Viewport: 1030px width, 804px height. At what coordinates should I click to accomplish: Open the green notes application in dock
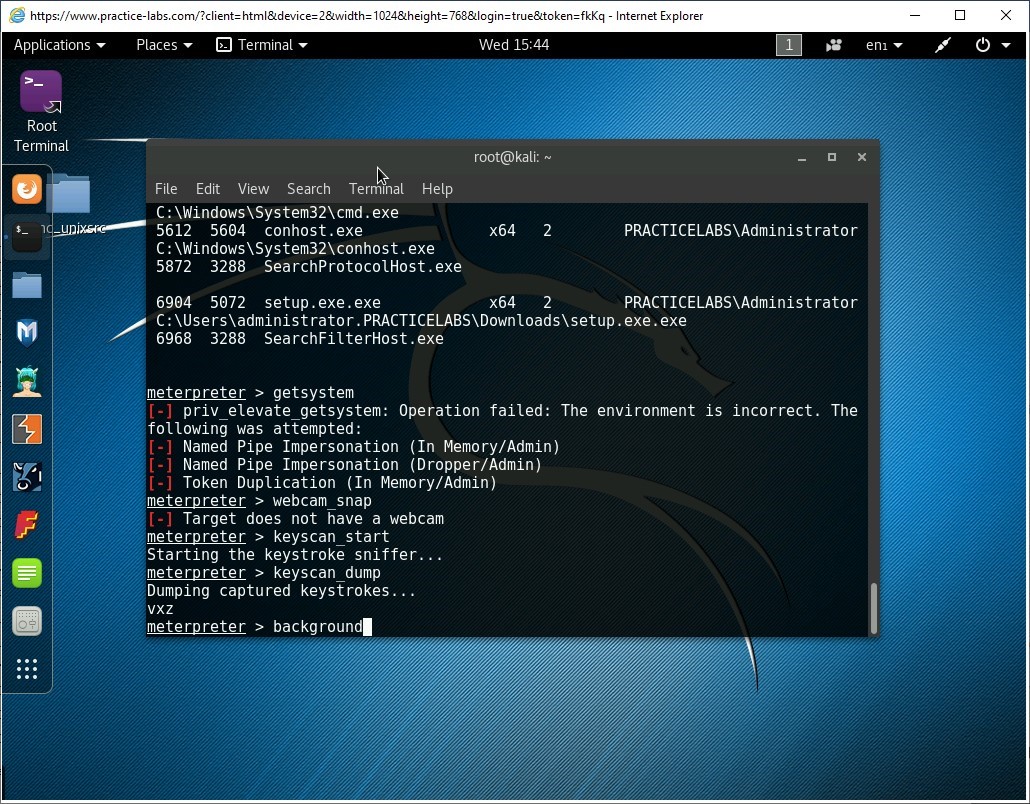coord(27,573)
